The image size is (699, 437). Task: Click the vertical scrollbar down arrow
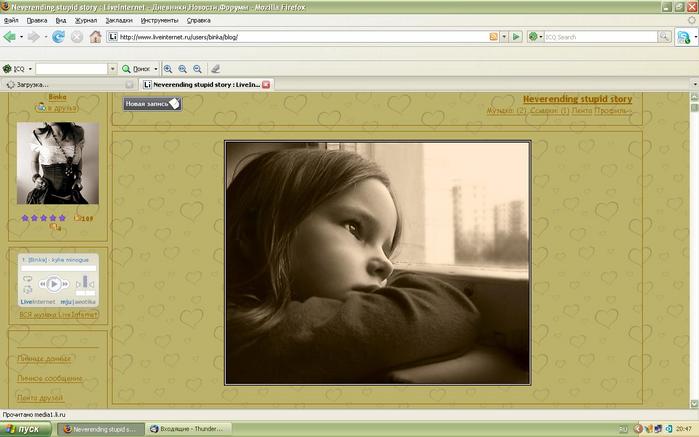coord(694,404)
